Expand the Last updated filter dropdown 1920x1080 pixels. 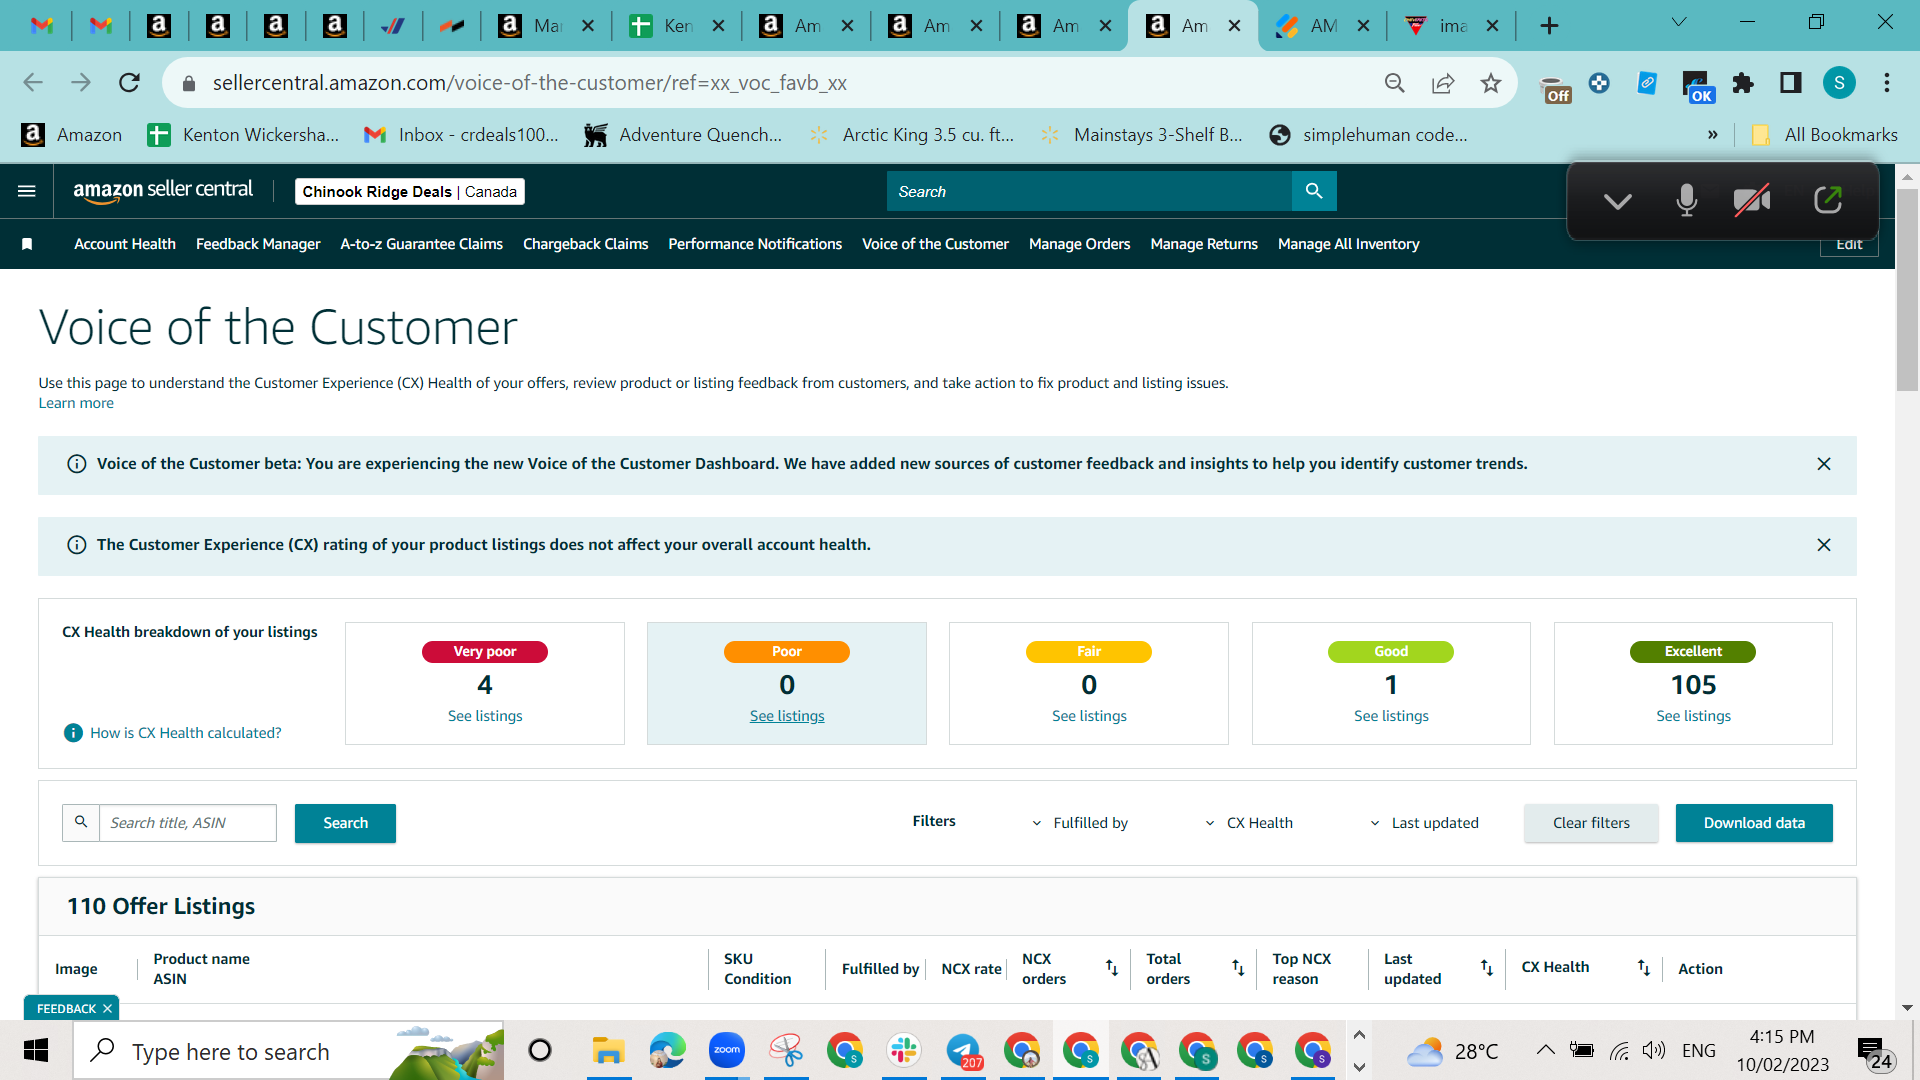[1424, 823]
